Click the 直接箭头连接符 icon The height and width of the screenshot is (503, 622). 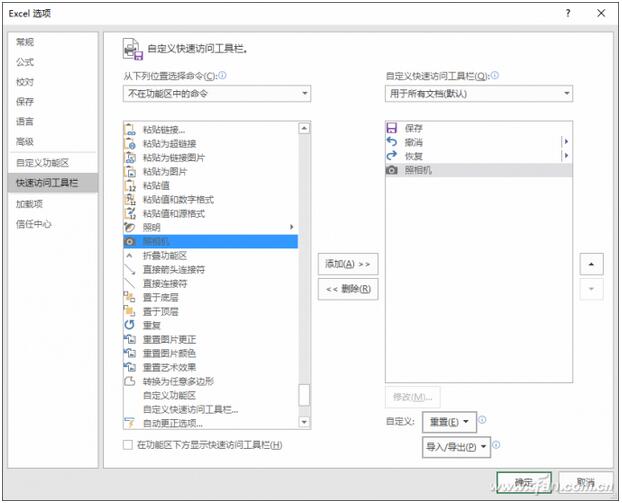(130, 270)
